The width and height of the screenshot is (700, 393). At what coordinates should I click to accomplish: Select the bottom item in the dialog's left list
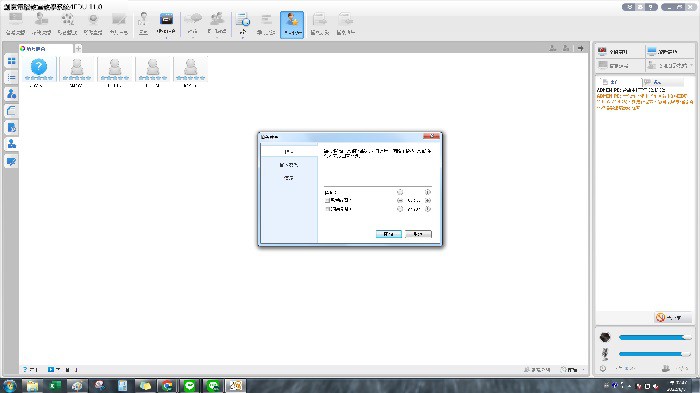click(289, 178)
